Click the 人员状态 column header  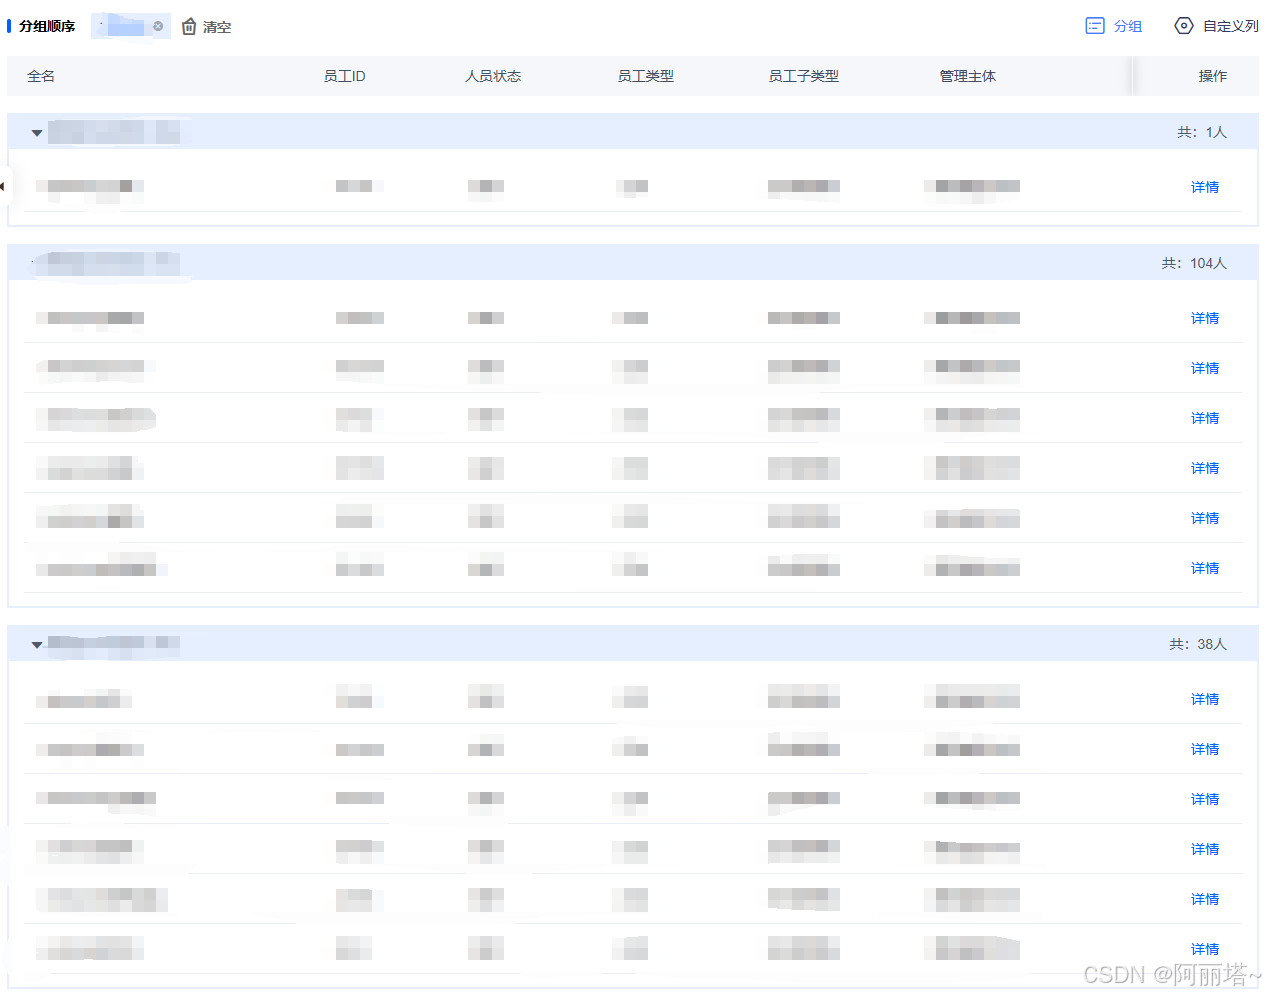(x=492, y=75)
